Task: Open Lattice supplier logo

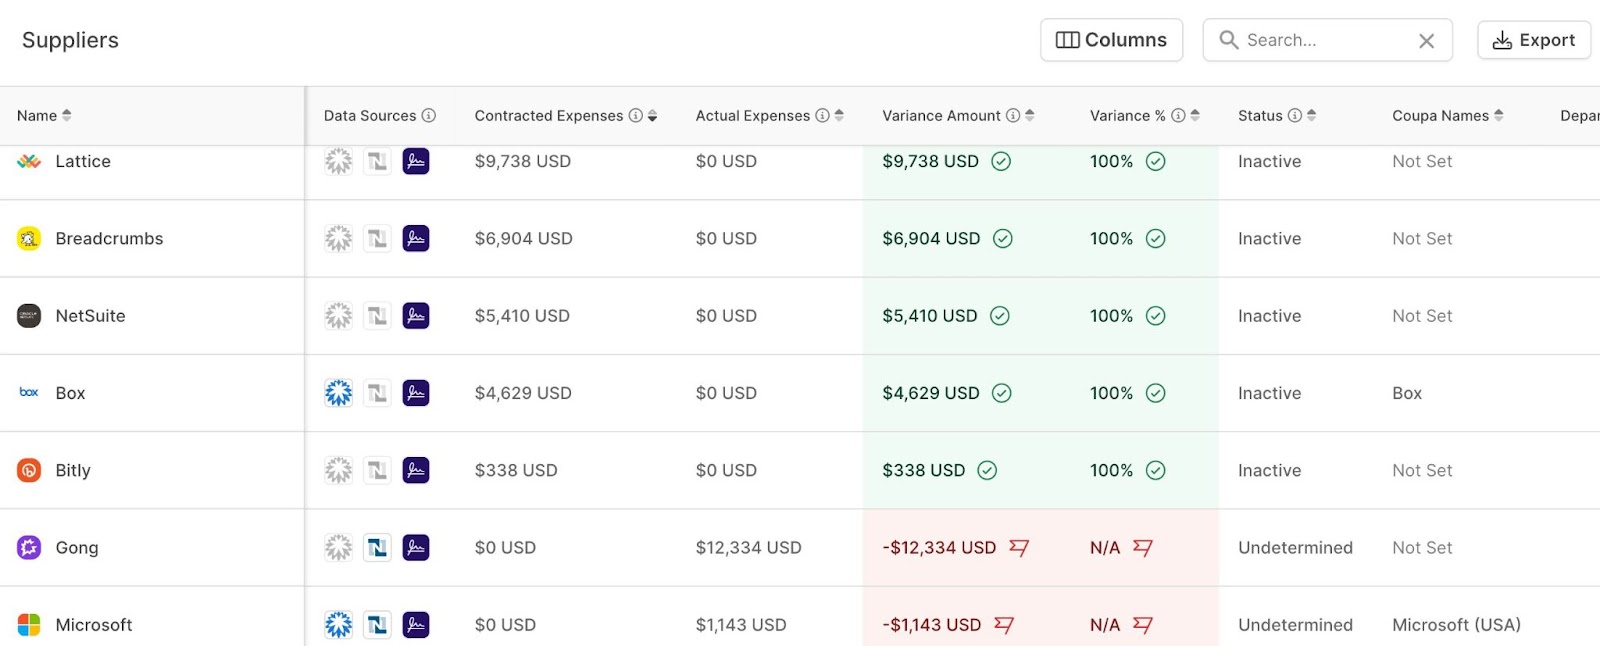Action: [29, 161]
